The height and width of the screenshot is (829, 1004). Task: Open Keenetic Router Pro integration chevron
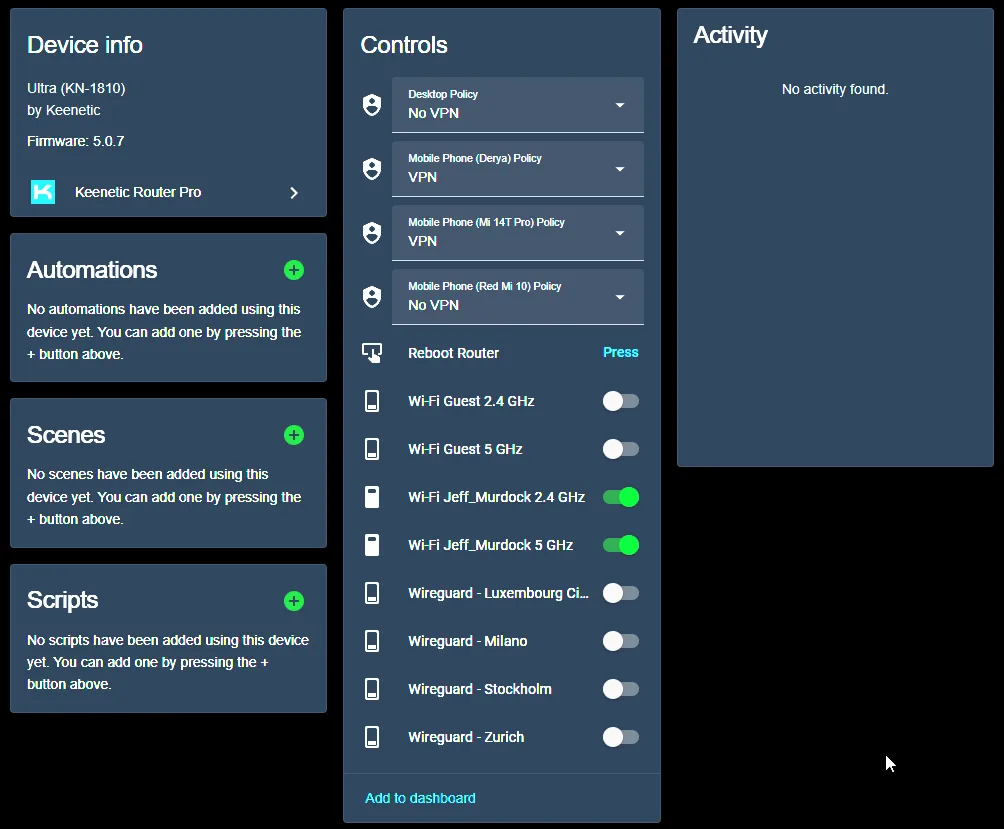[x=294, y=193]
